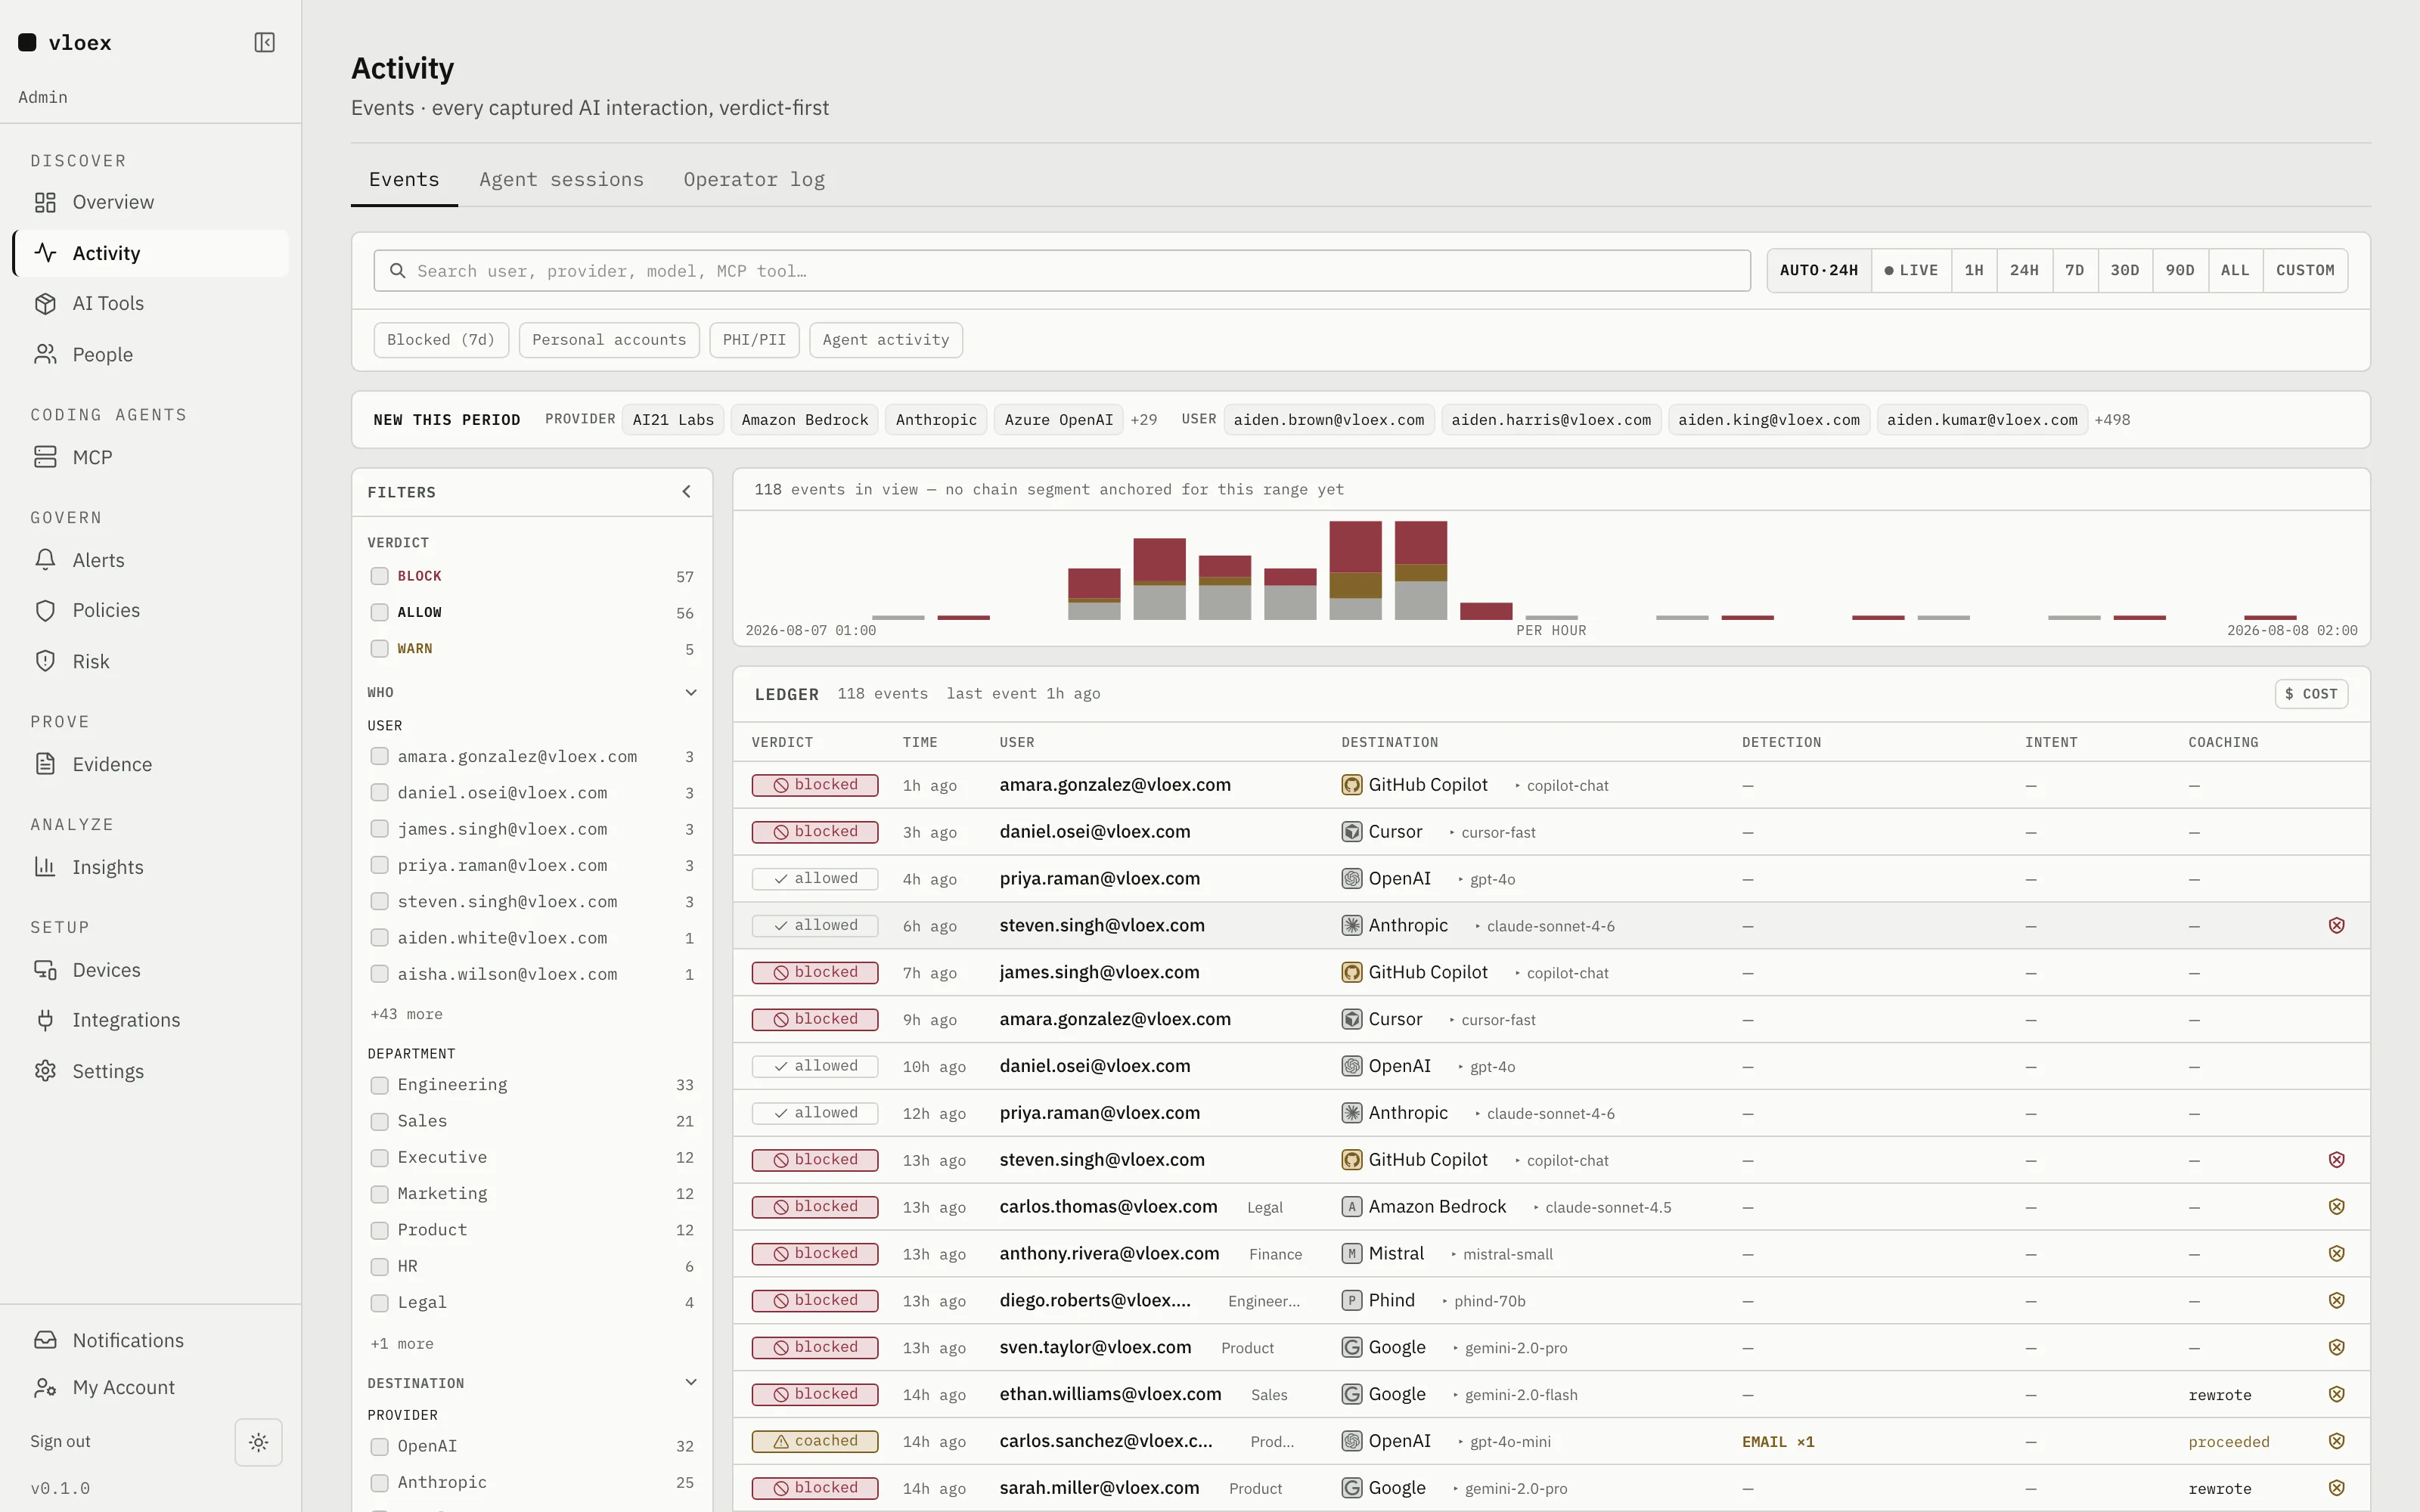2420x1512 pixels.
Task: Open Policies page
Action: 151,610
